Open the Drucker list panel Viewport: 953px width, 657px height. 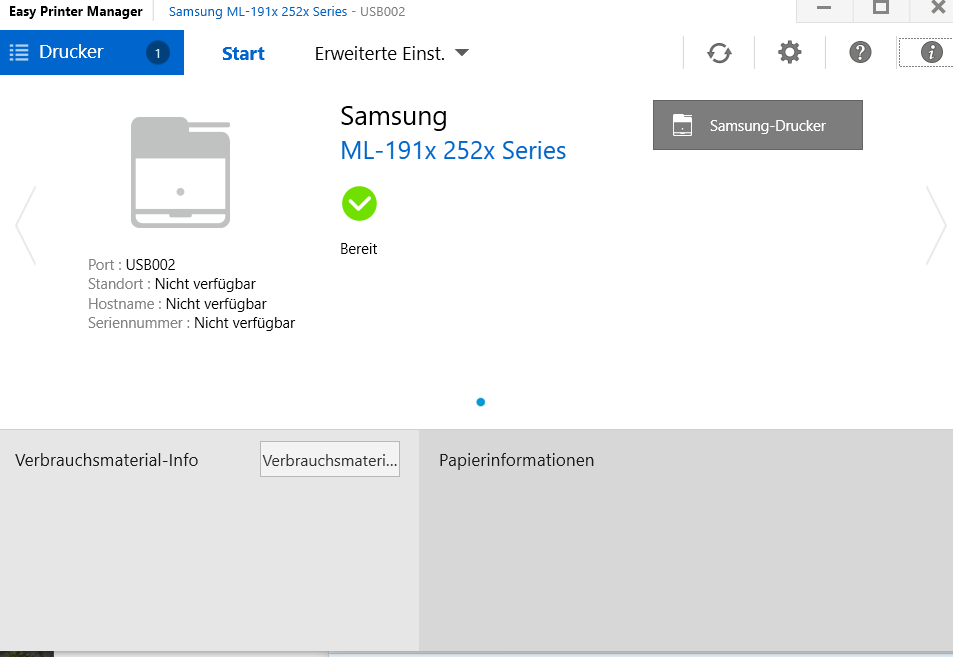tap(92, 52)
